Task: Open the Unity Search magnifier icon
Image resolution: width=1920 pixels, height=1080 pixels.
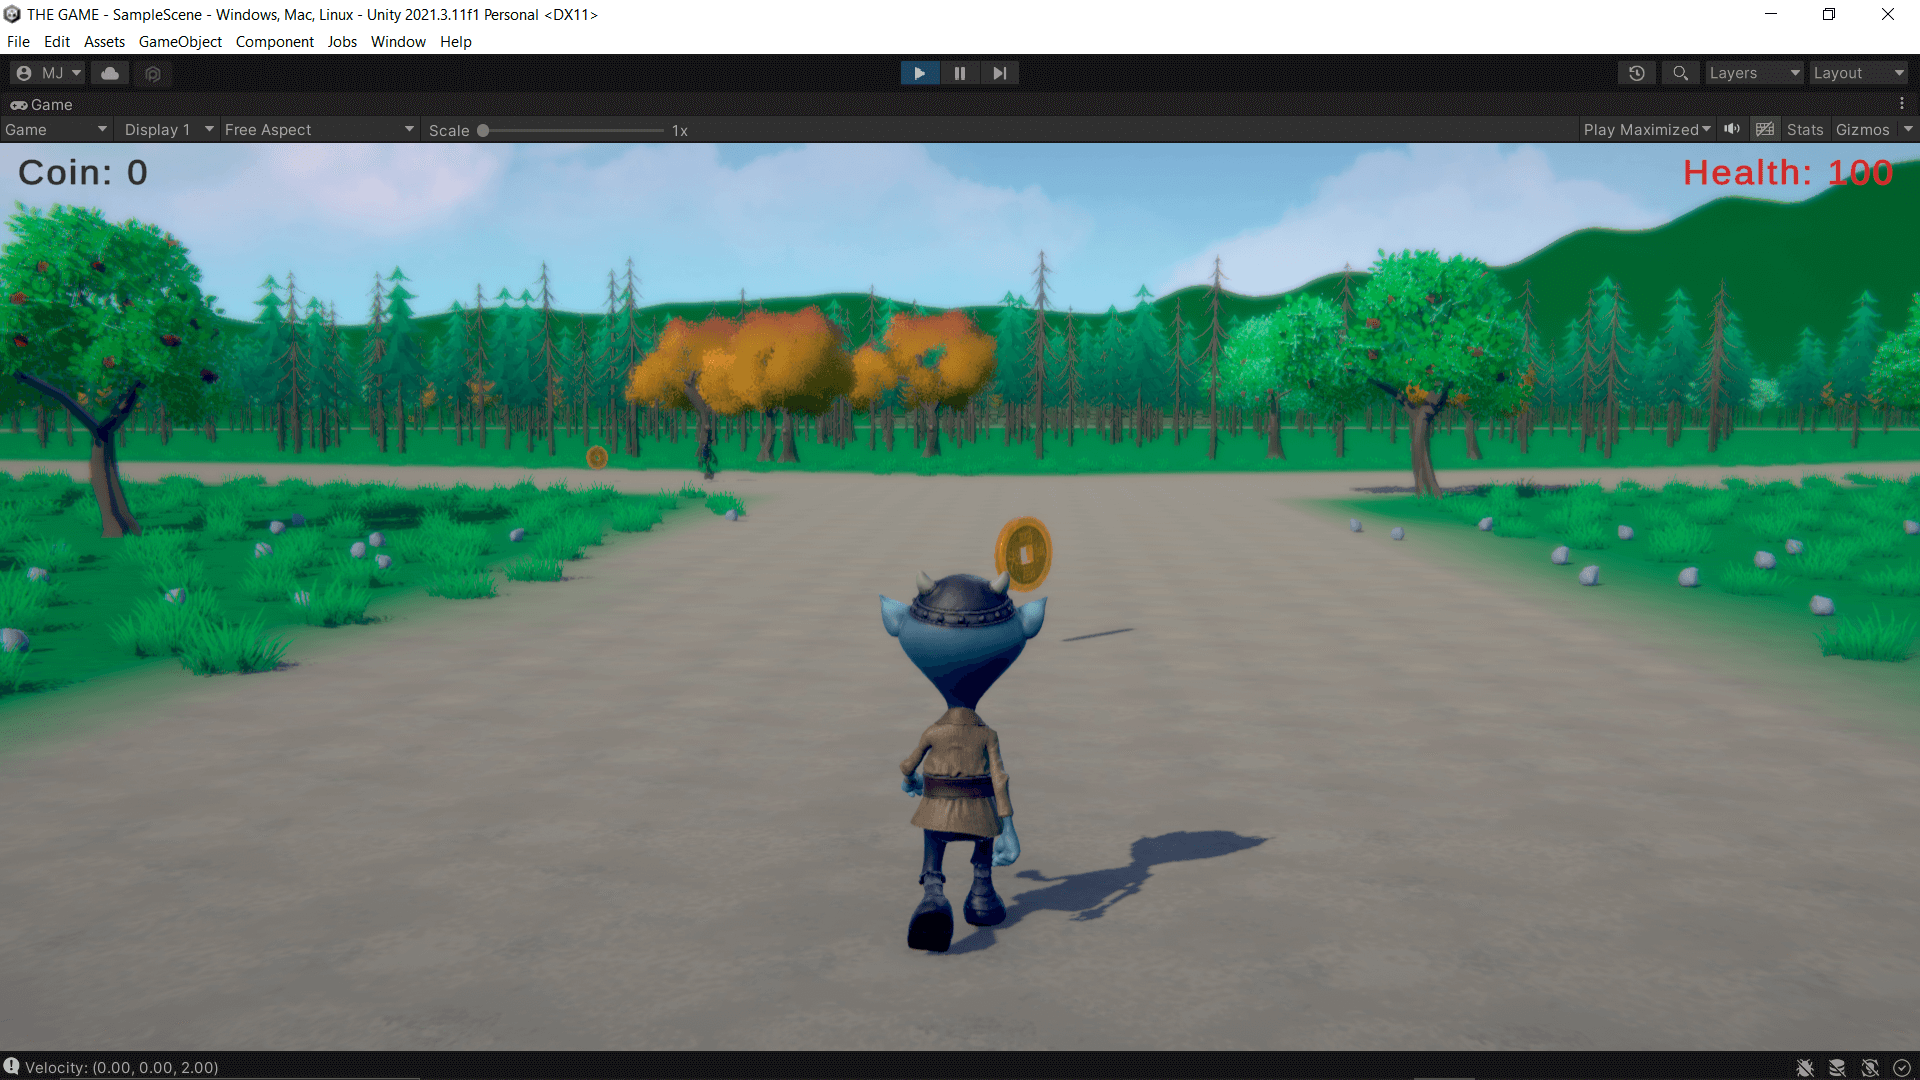Action: tap(1680, 73)
